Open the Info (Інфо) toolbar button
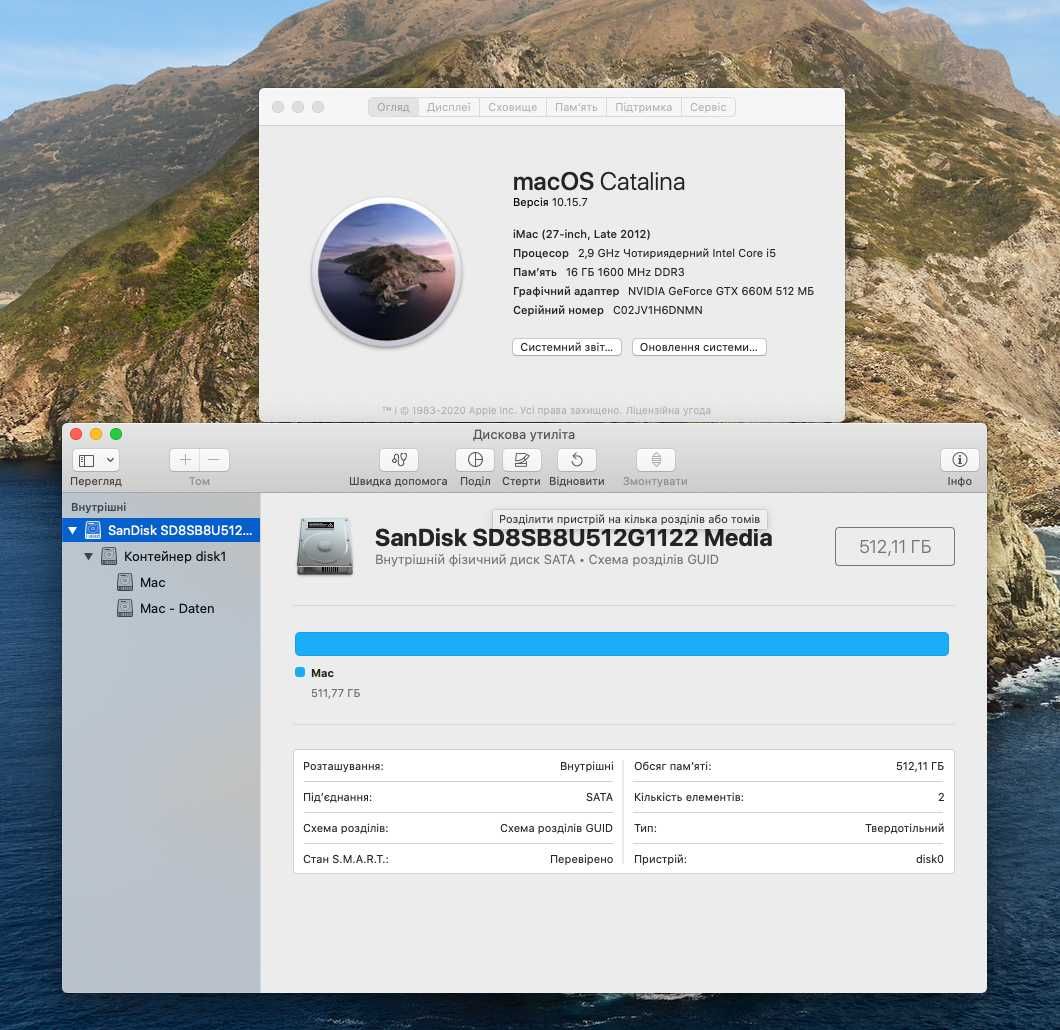The image size is (1060, 1030). [x=959, y=460]
